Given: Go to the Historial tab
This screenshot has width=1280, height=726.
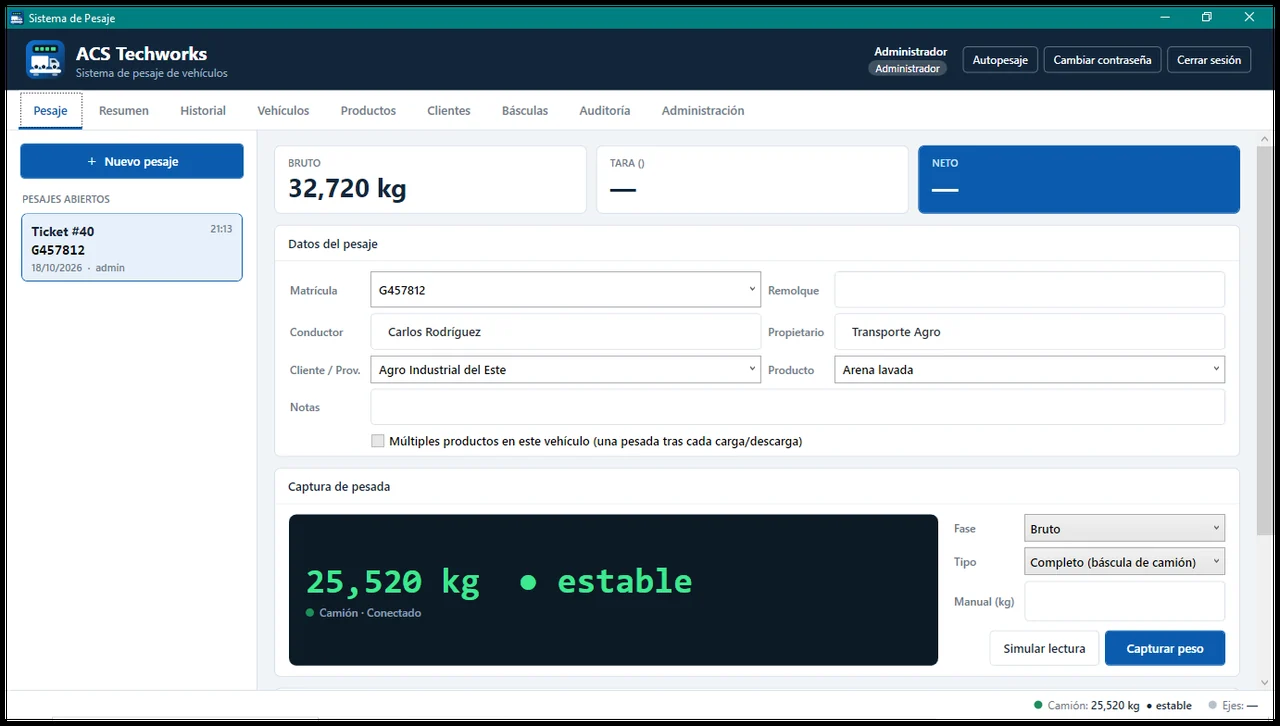Looking at the screenshot, I should 203,111.
